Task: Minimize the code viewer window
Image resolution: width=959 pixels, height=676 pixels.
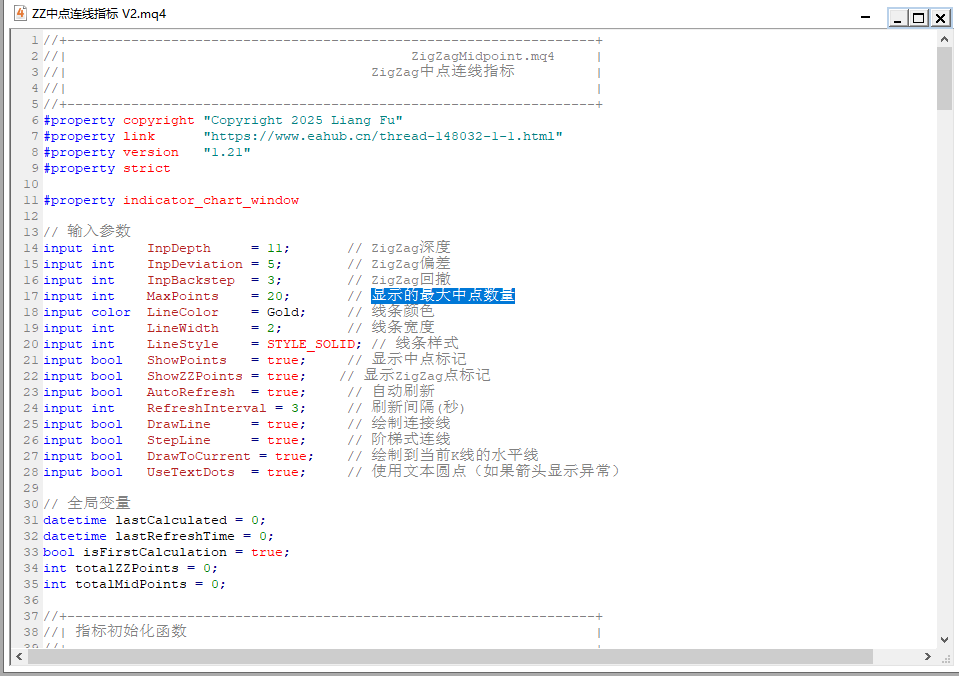Action: tap(897, 18)
